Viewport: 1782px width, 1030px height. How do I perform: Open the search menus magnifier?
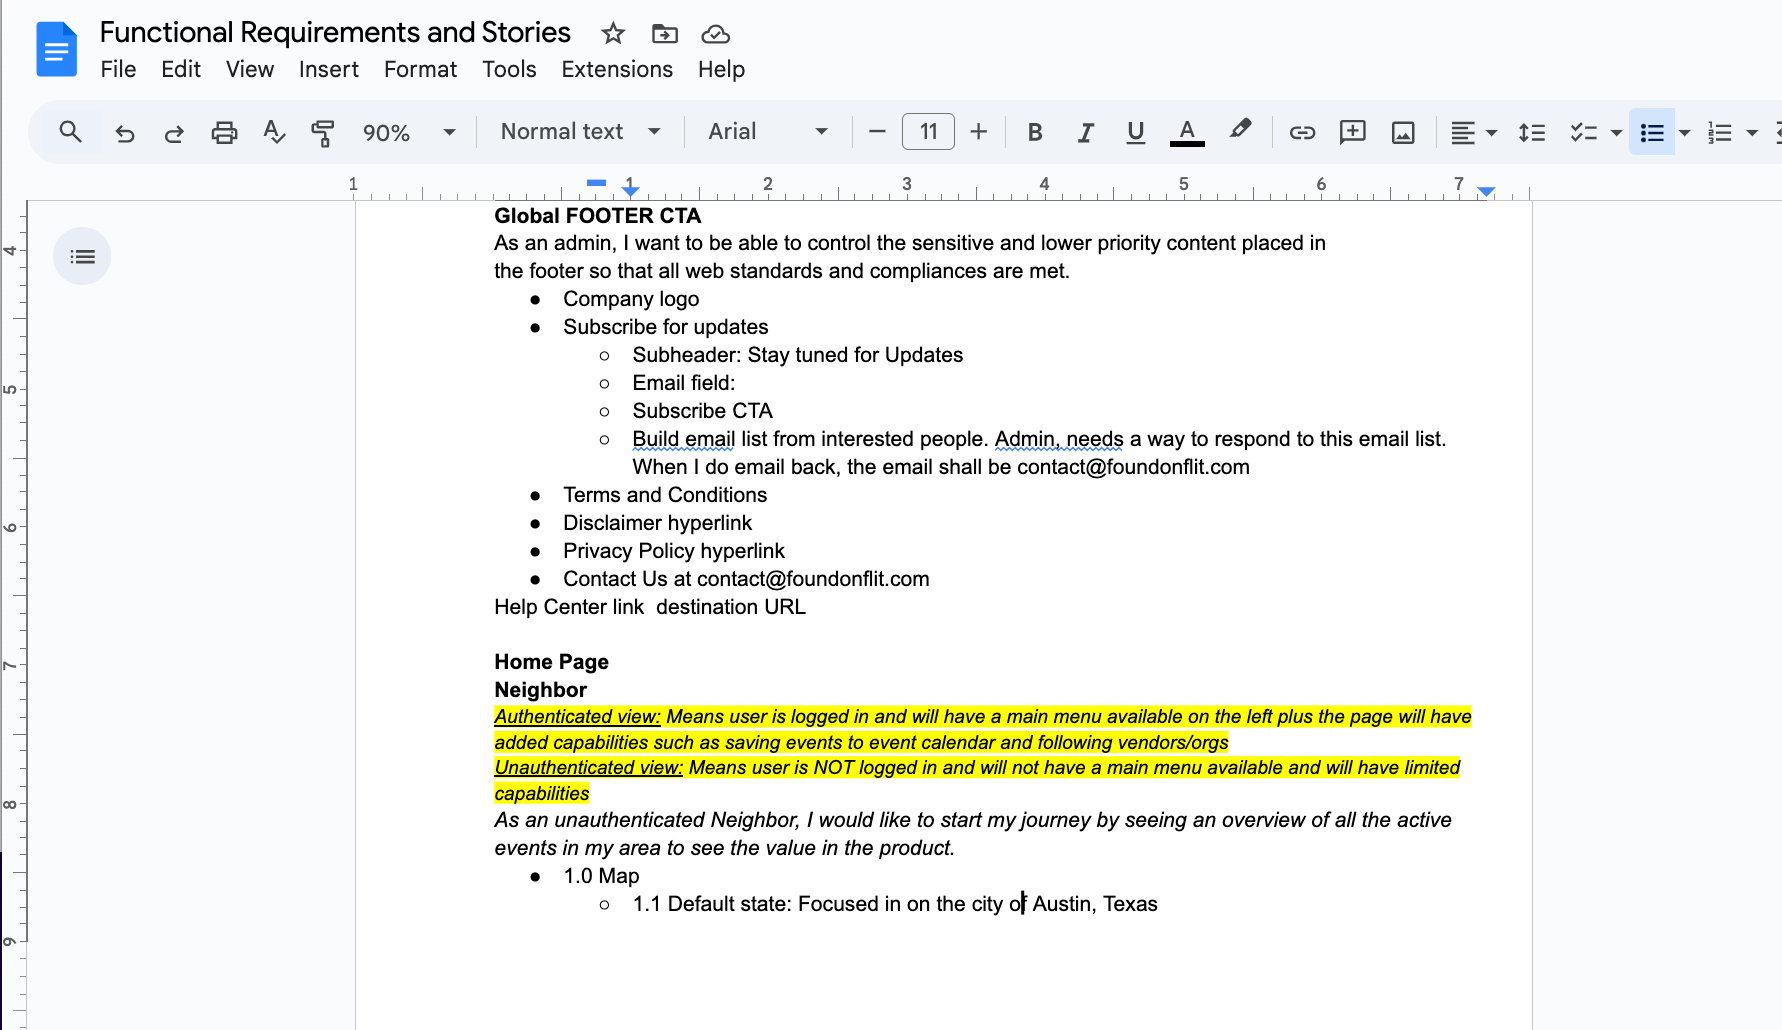(70, 132)
